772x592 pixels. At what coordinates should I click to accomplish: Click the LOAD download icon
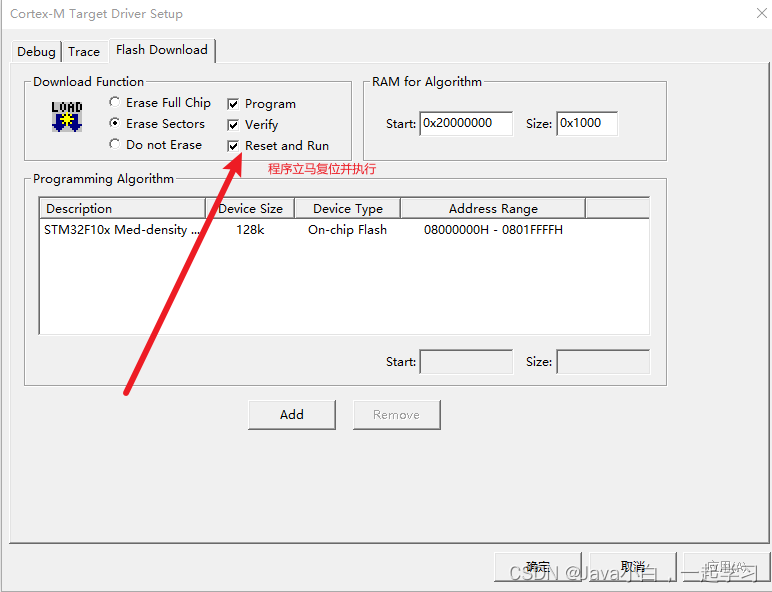pos(67,117)
